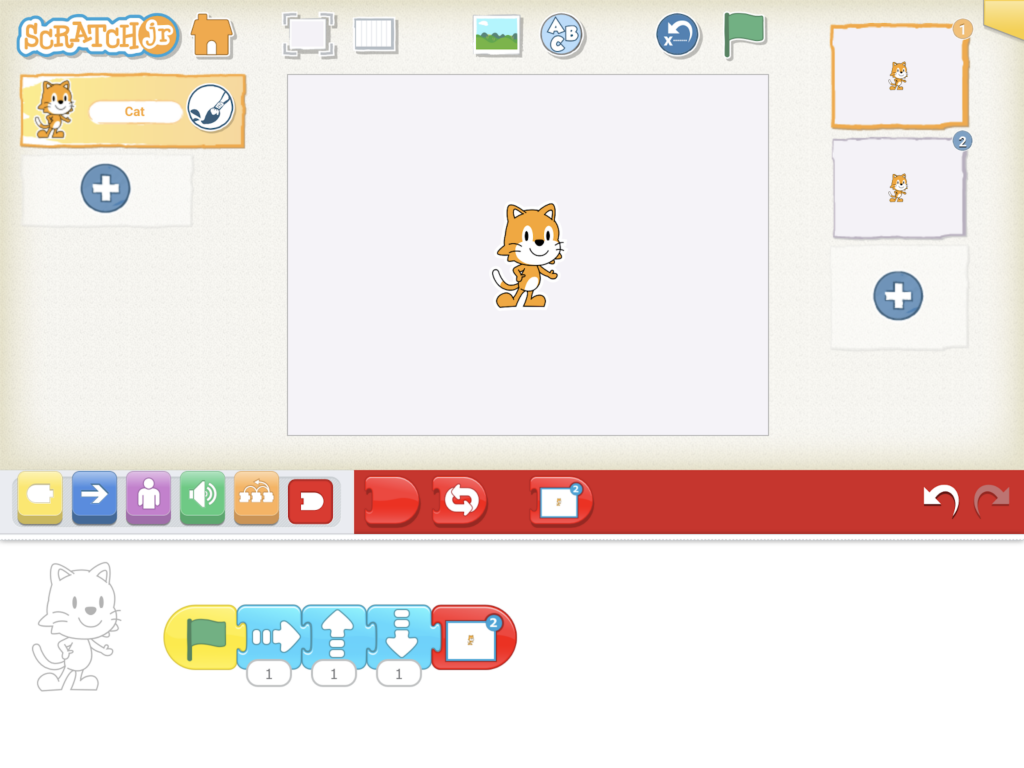Screen dimensions: 1024x768
Task: Open the orange control blocks category
Action: tap(256, 497)
